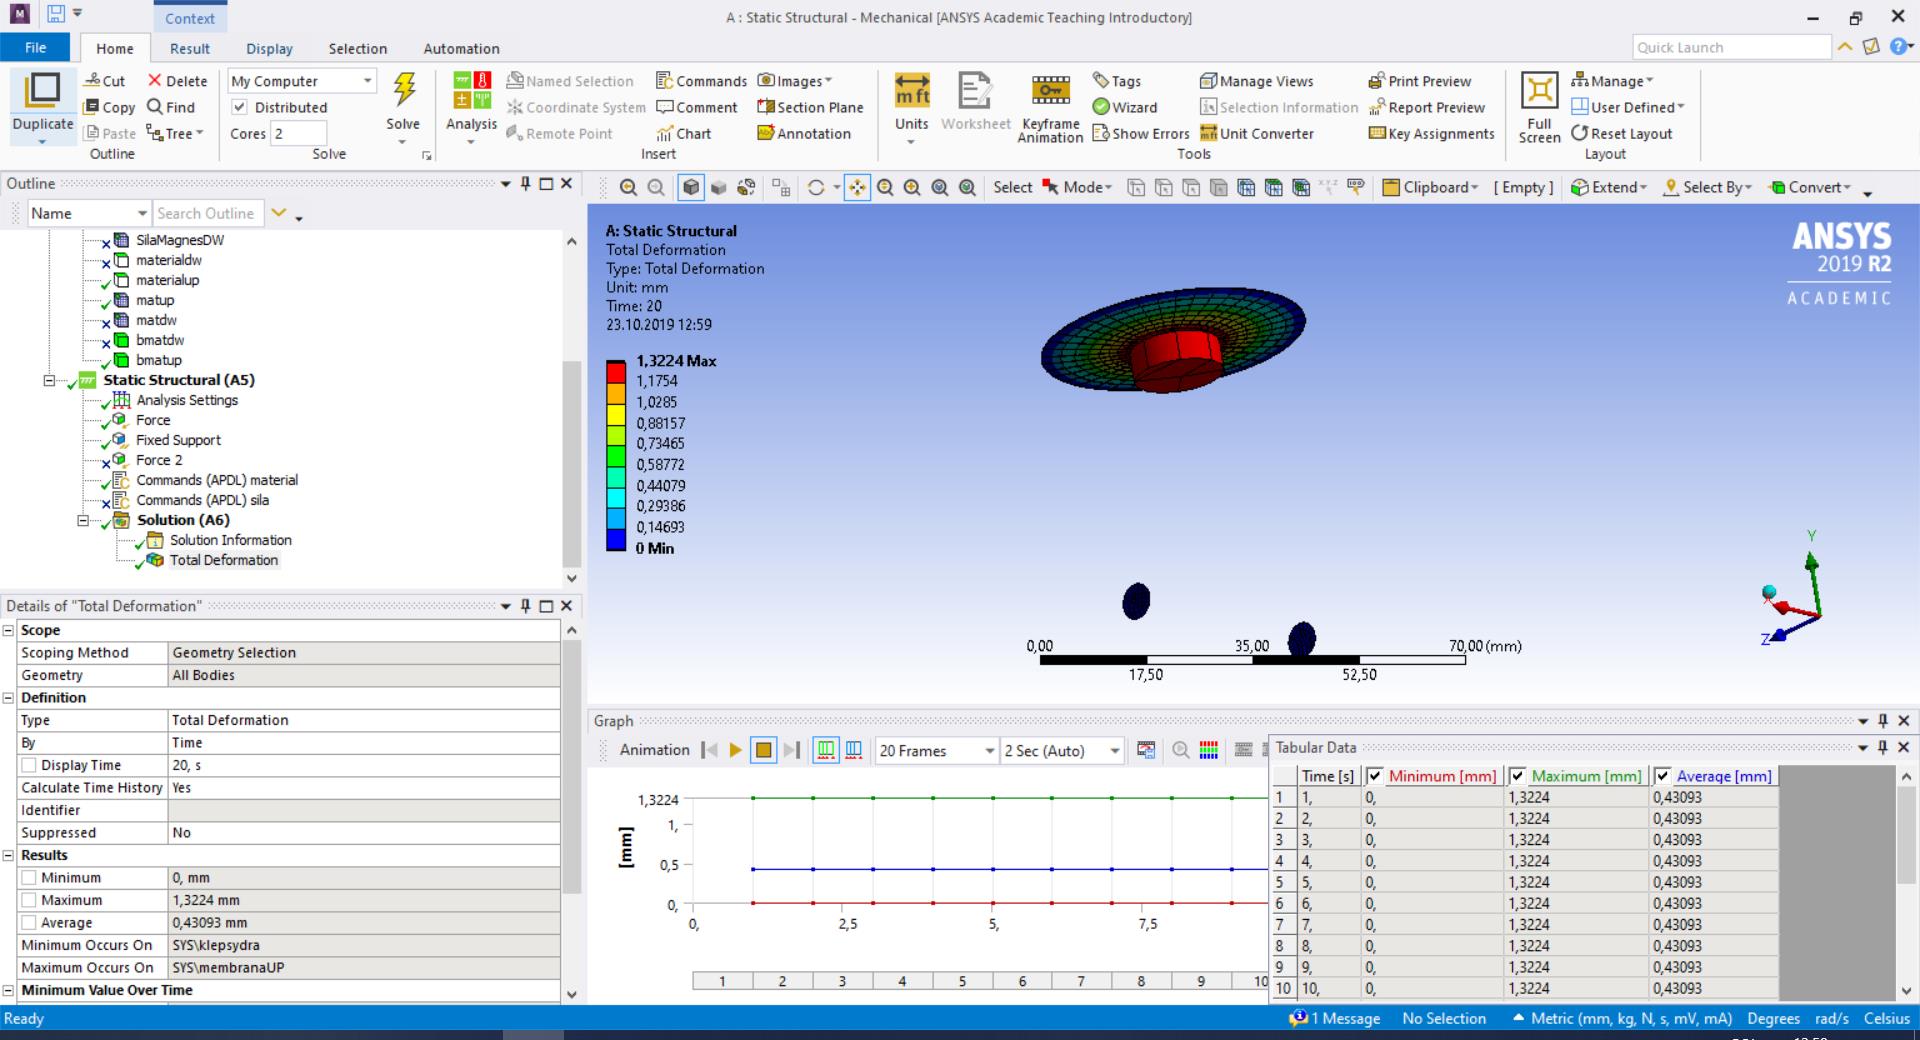The width and height of the screenshot is (1920, 1040).
Task: Open the My Computer solve dropdown
Action: (x=302, y=81)
